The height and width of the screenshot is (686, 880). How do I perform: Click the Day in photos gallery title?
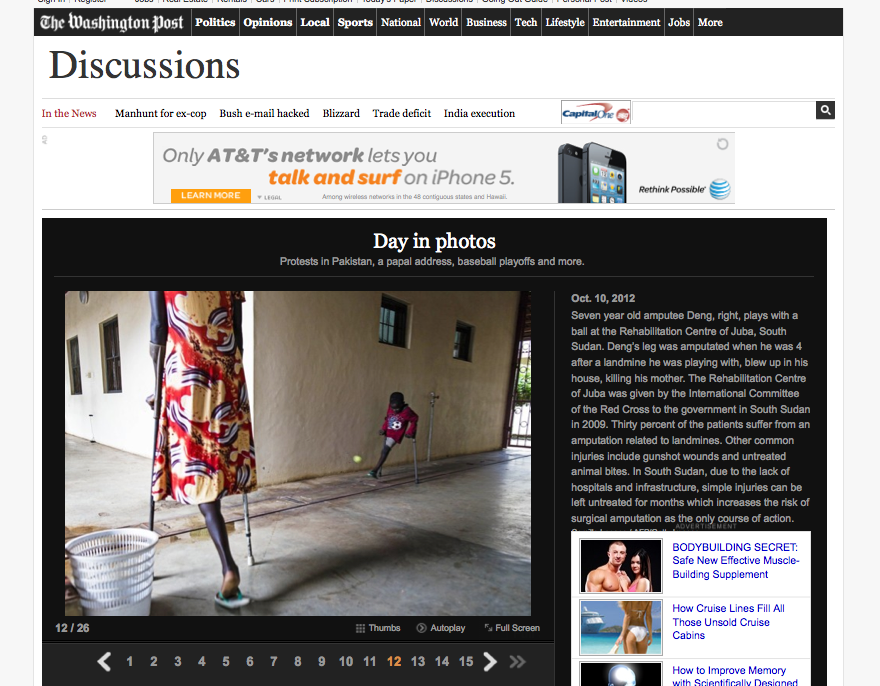click(x=434, y=241)
